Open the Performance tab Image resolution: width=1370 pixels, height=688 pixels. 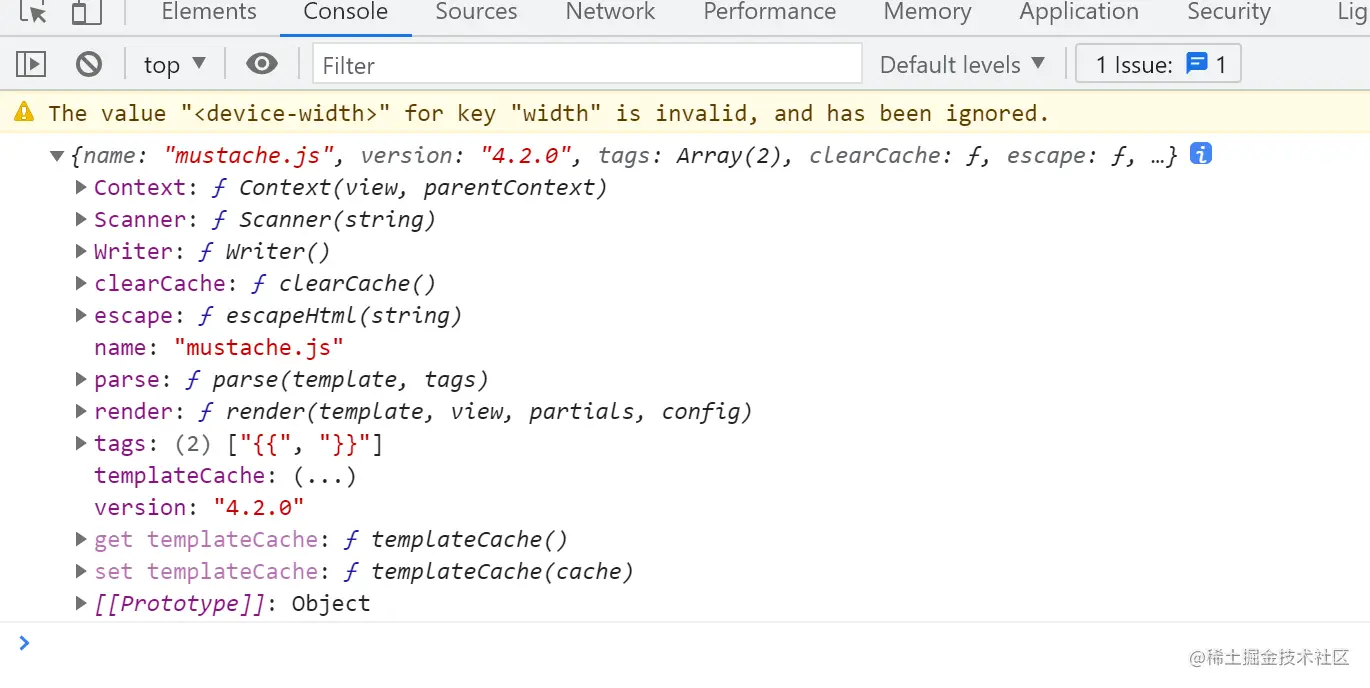pos(770,12)
